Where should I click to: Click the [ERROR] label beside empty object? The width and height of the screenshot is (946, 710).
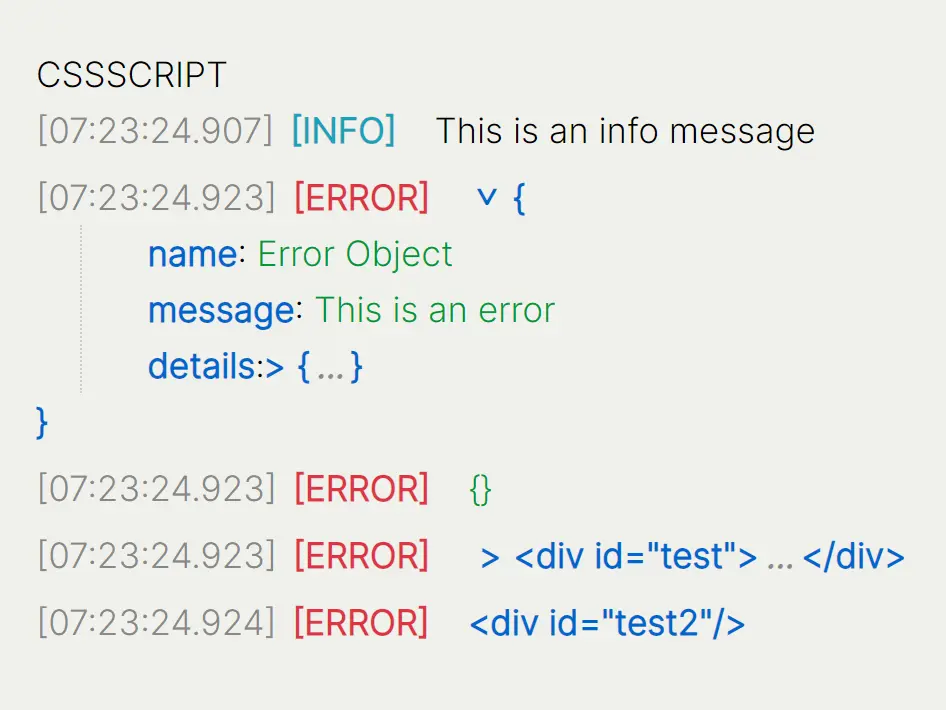361,489
